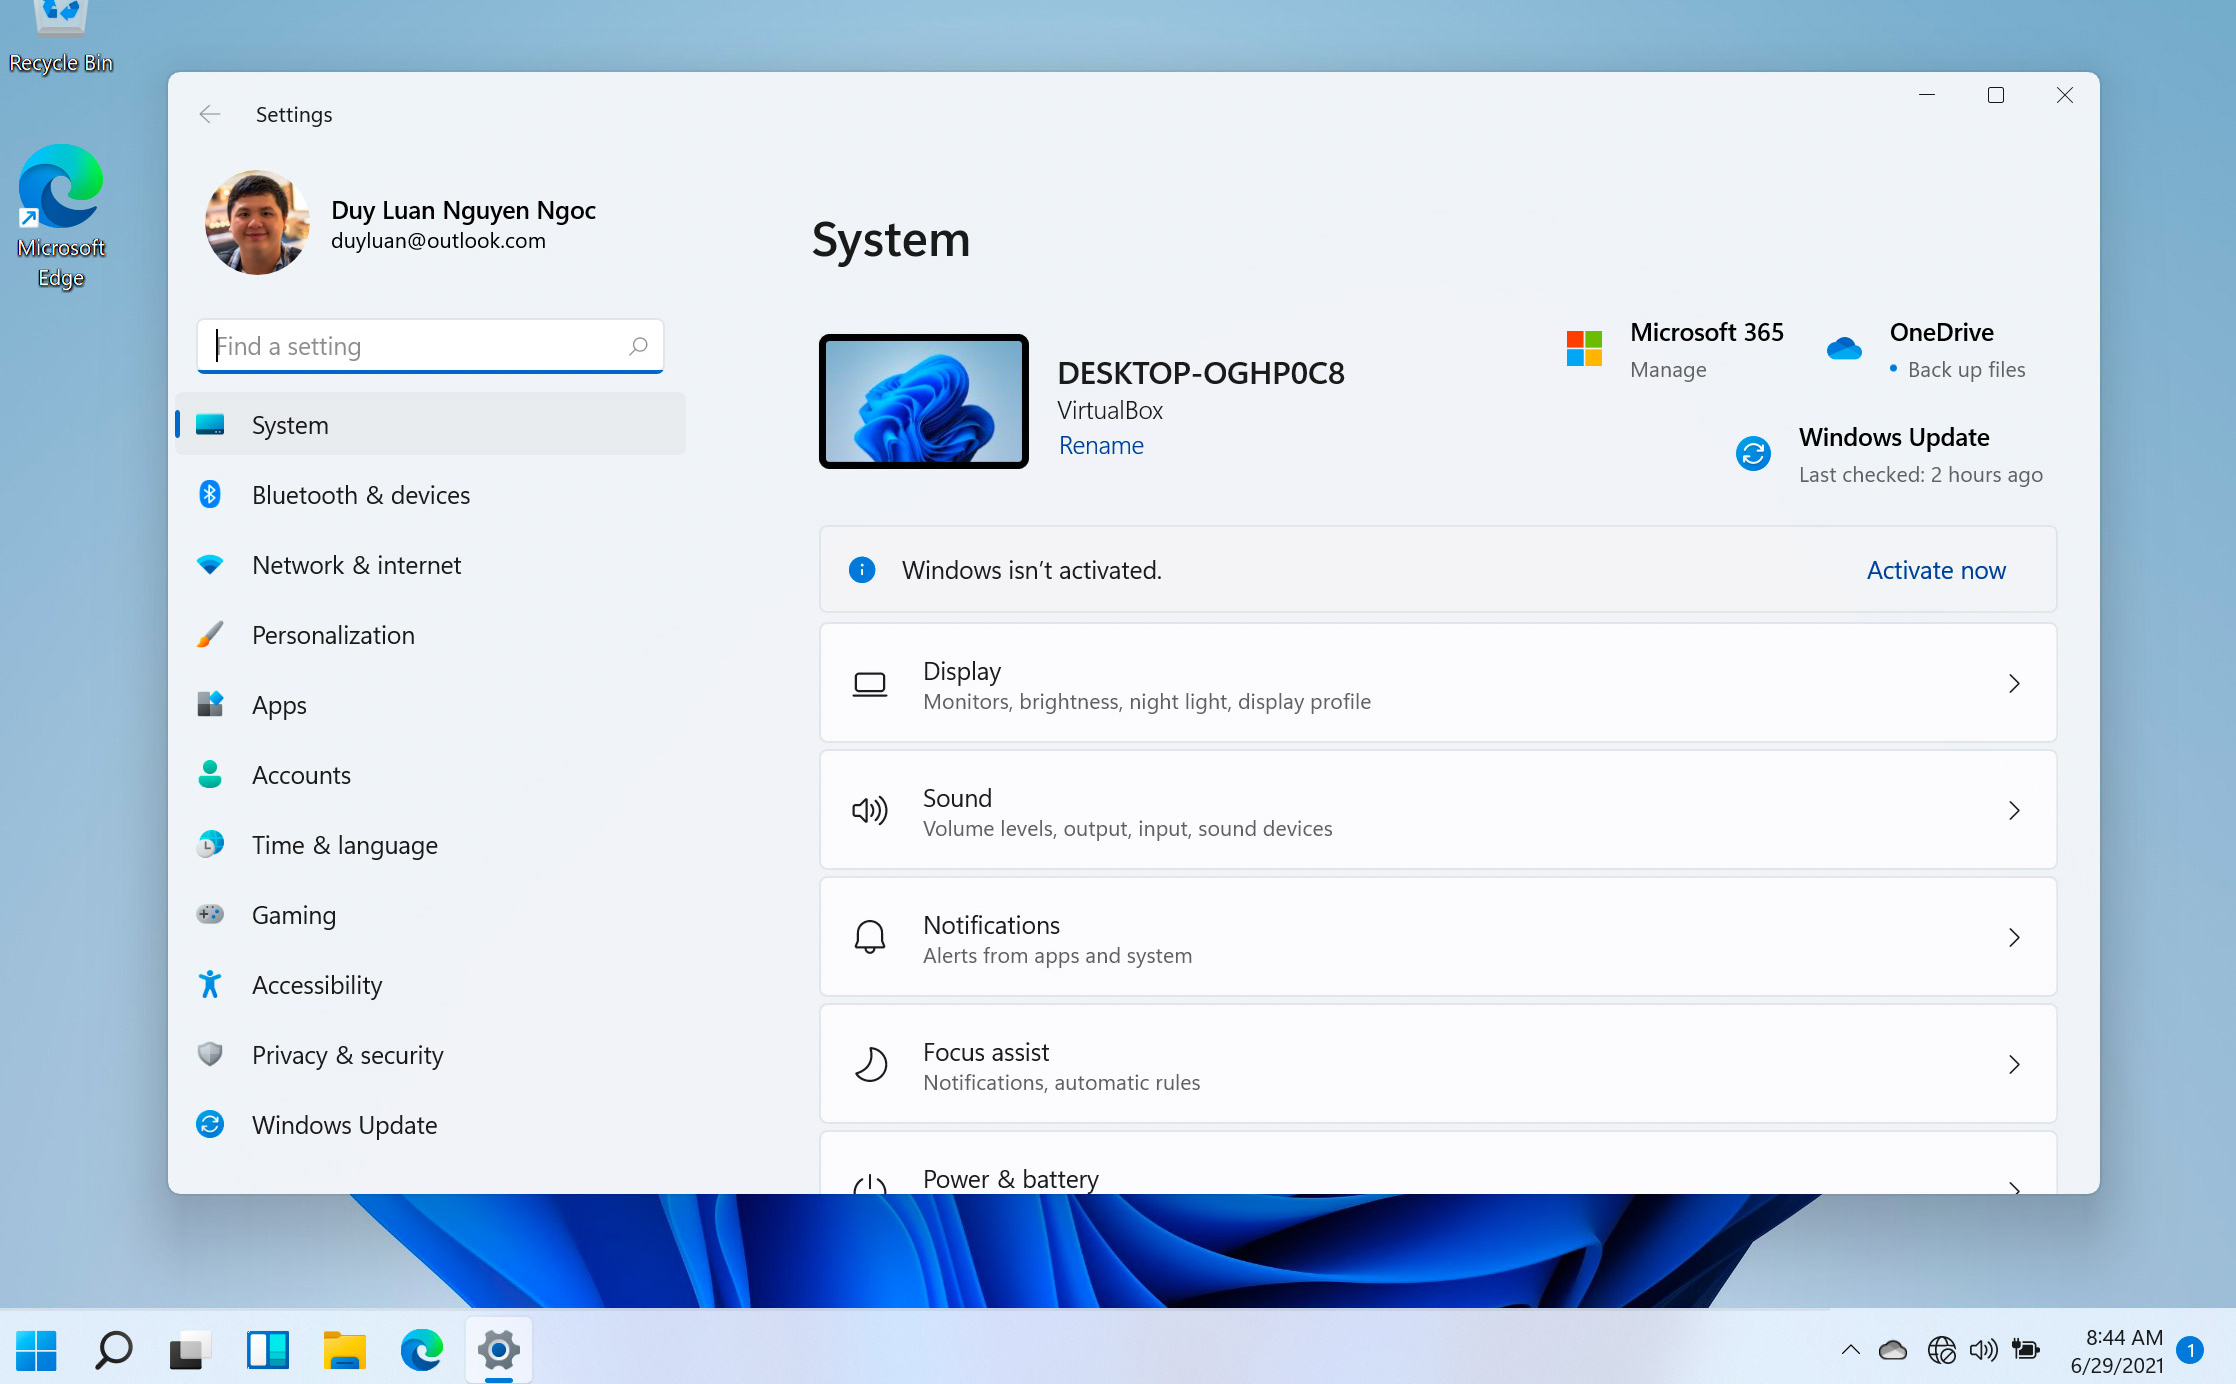Expand the Focus assist chevron

point(2014,1065)
